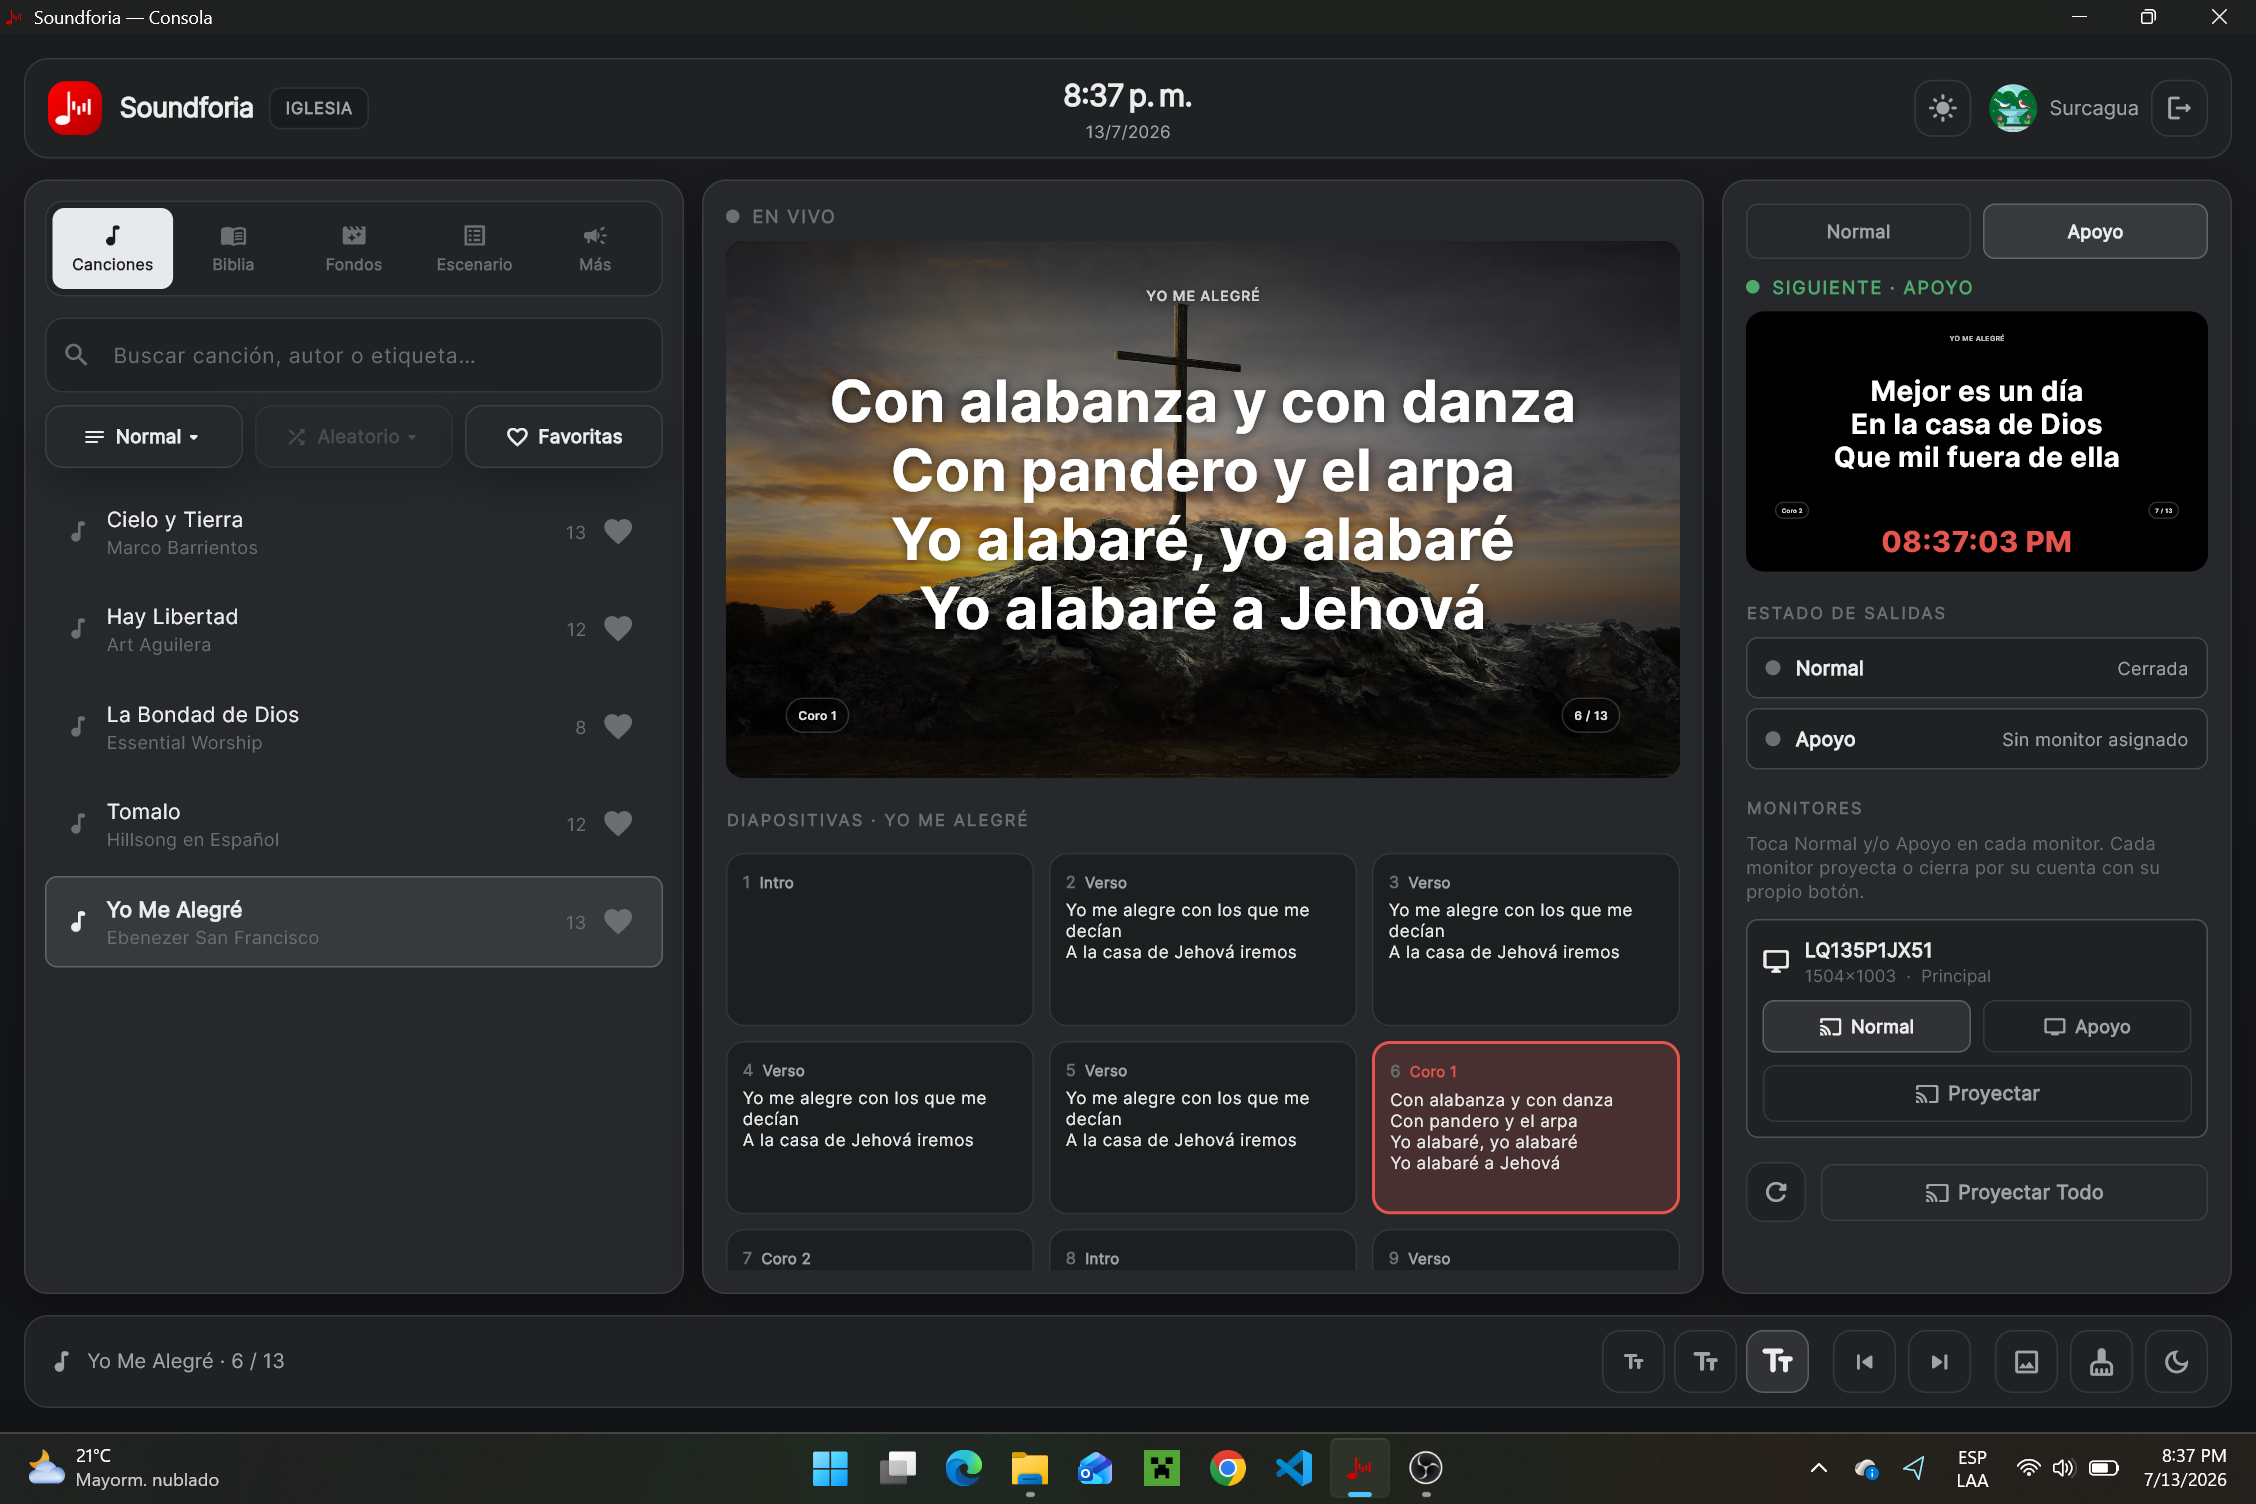The height and width of the screenshot is (1504, 2256).
Task: Click the music note in the bottom status bar
Action: pos(61,1361)
